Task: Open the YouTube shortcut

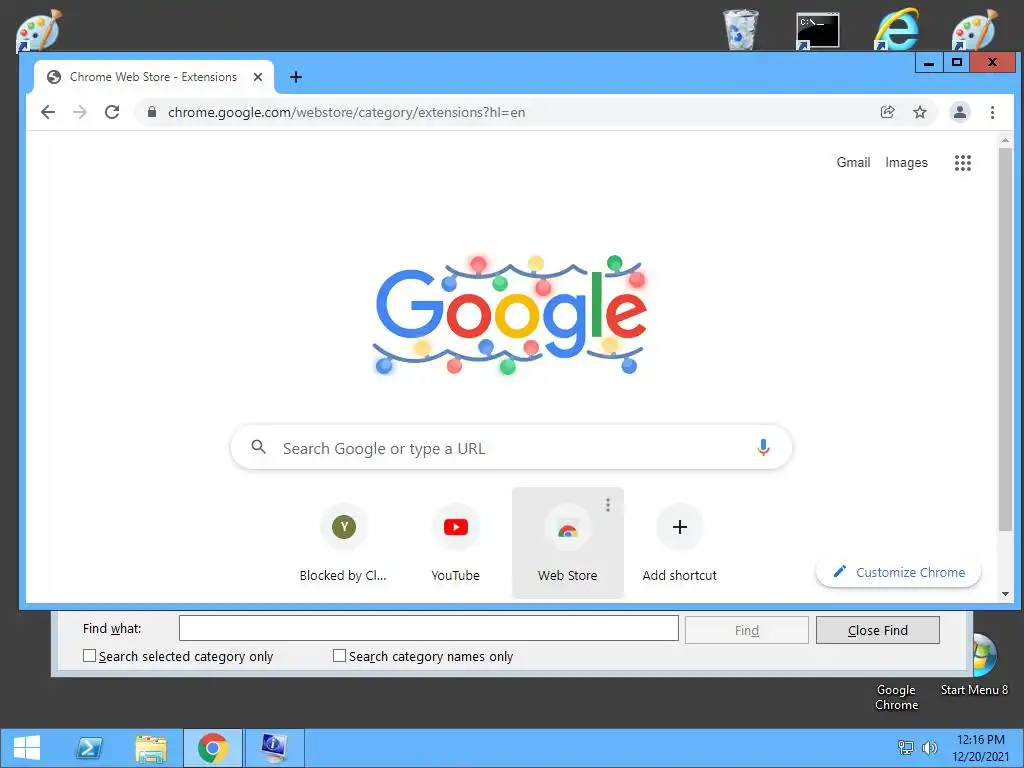Action: point(455,543)
